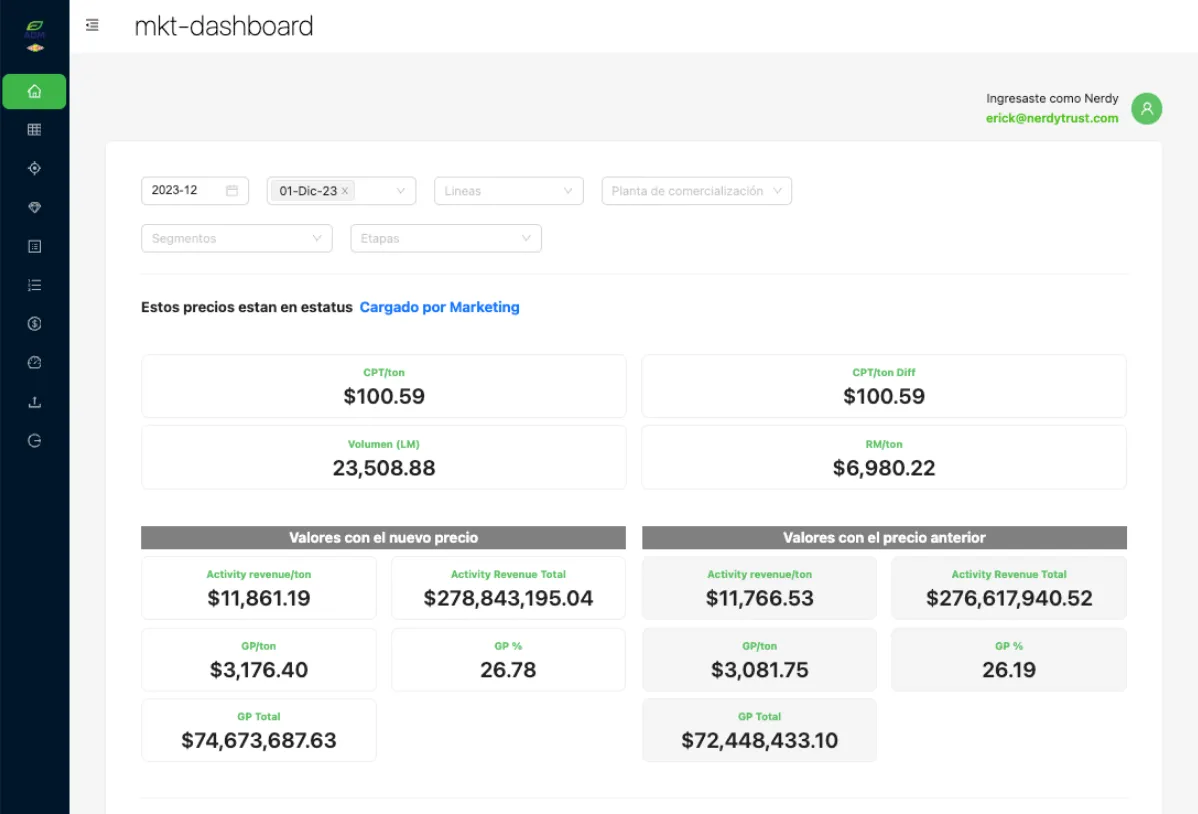Select the CPT/ton card value $100.59
1198x814 pixels.
tap(384, 396)
